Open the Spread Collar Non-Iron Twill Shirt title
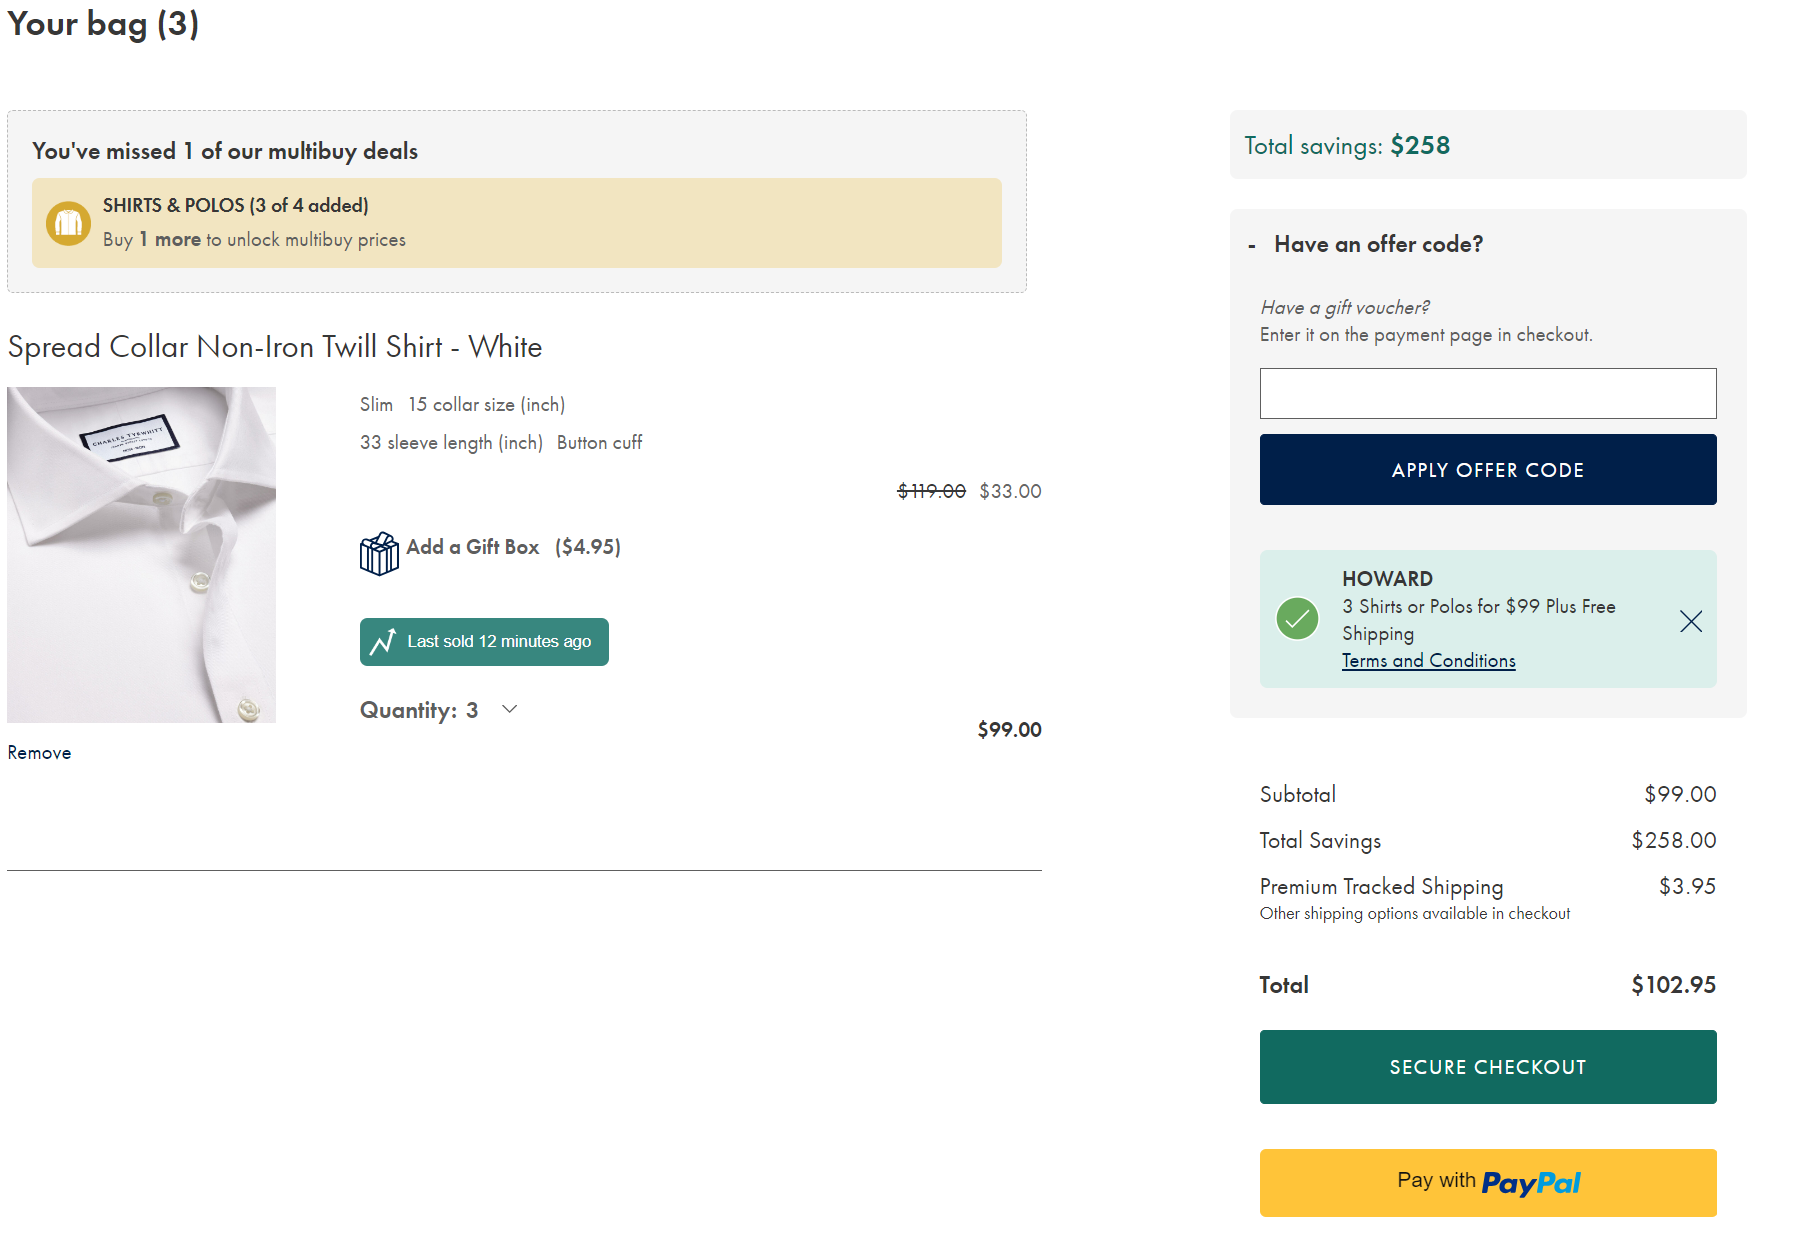 (x=275, y=347)
